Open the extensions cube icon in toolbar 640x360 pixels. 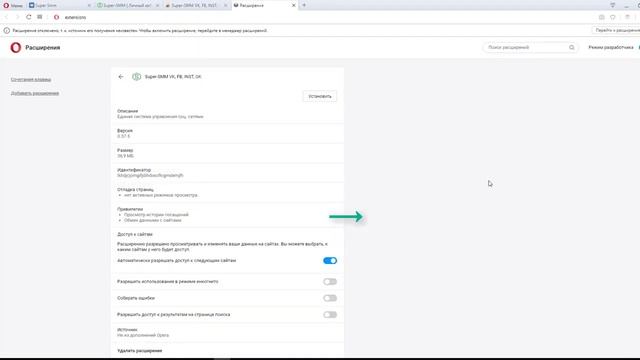627,17
